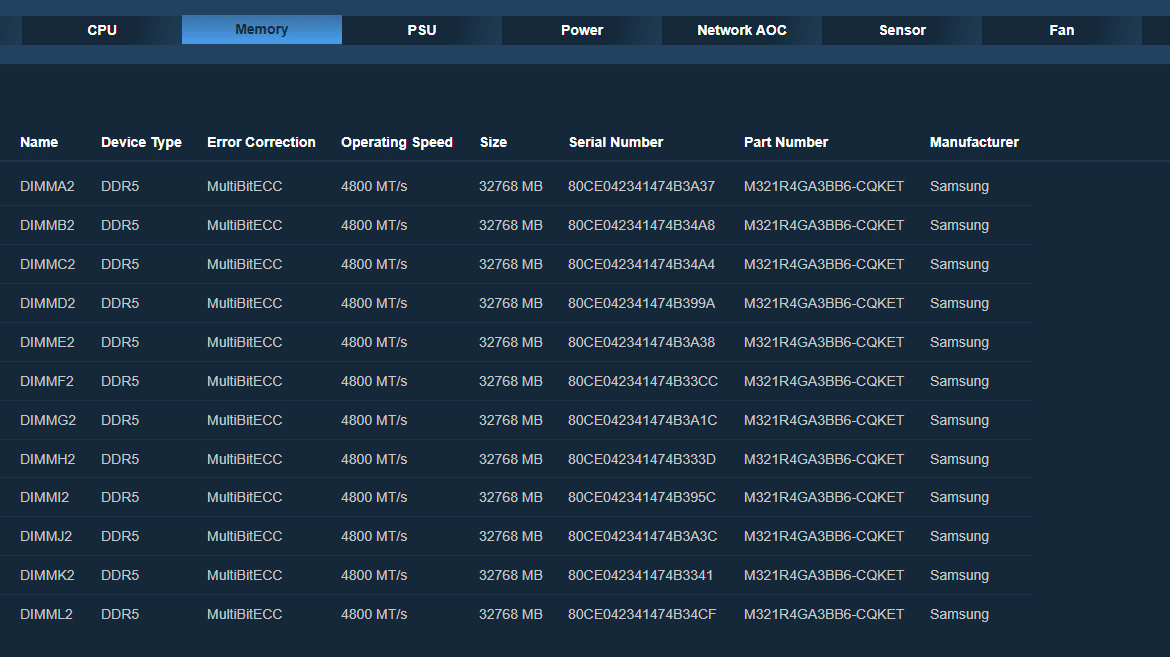Click serial number 80CE042341474B399A
Image resolution: width=1170 pixels, height=657 pixels.
coord(641,303)
